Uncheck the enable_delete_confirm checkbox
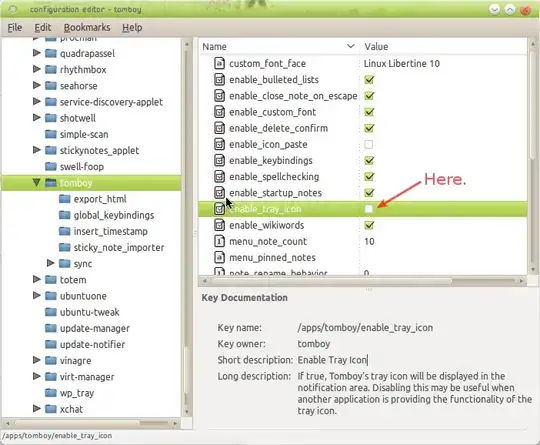 tap(369, 128)
